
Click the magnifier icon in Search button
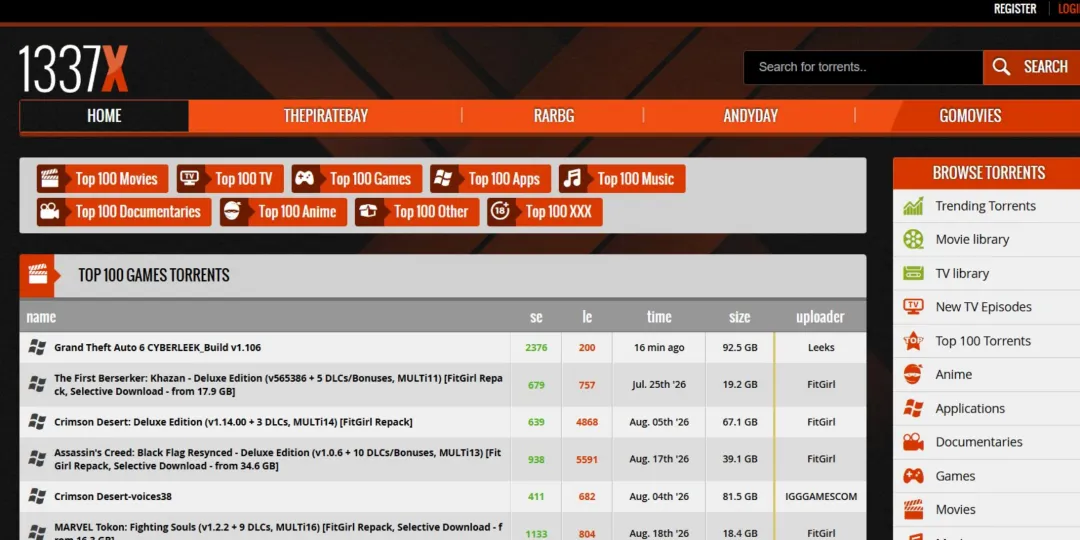pyautogui.click(x=1002, y=67)
